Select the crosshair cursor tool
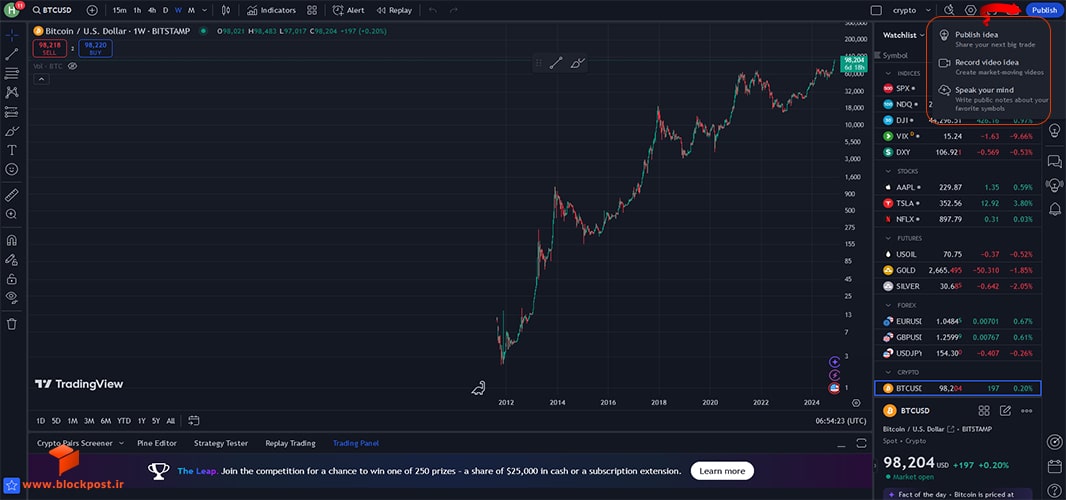This screenshot has height=500, width=1066. pos(12,35)
